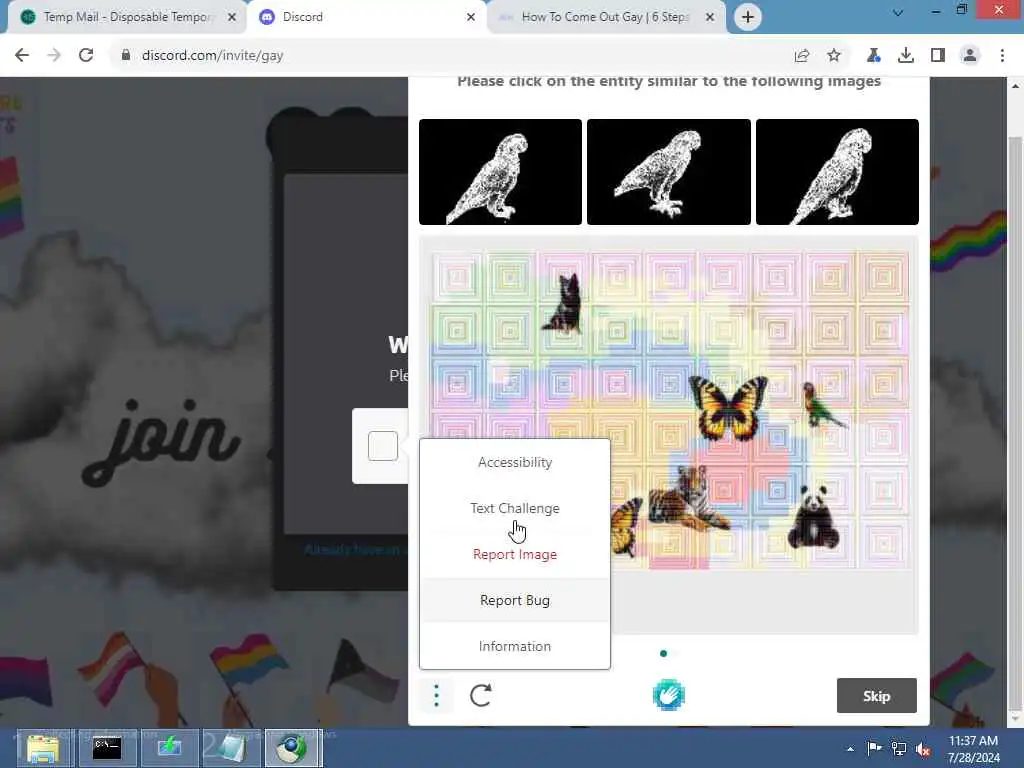Image resolution: width=1024 pixels, height=768 pixels.
Task: Open network status tray icon
Action: pos(899,749)
